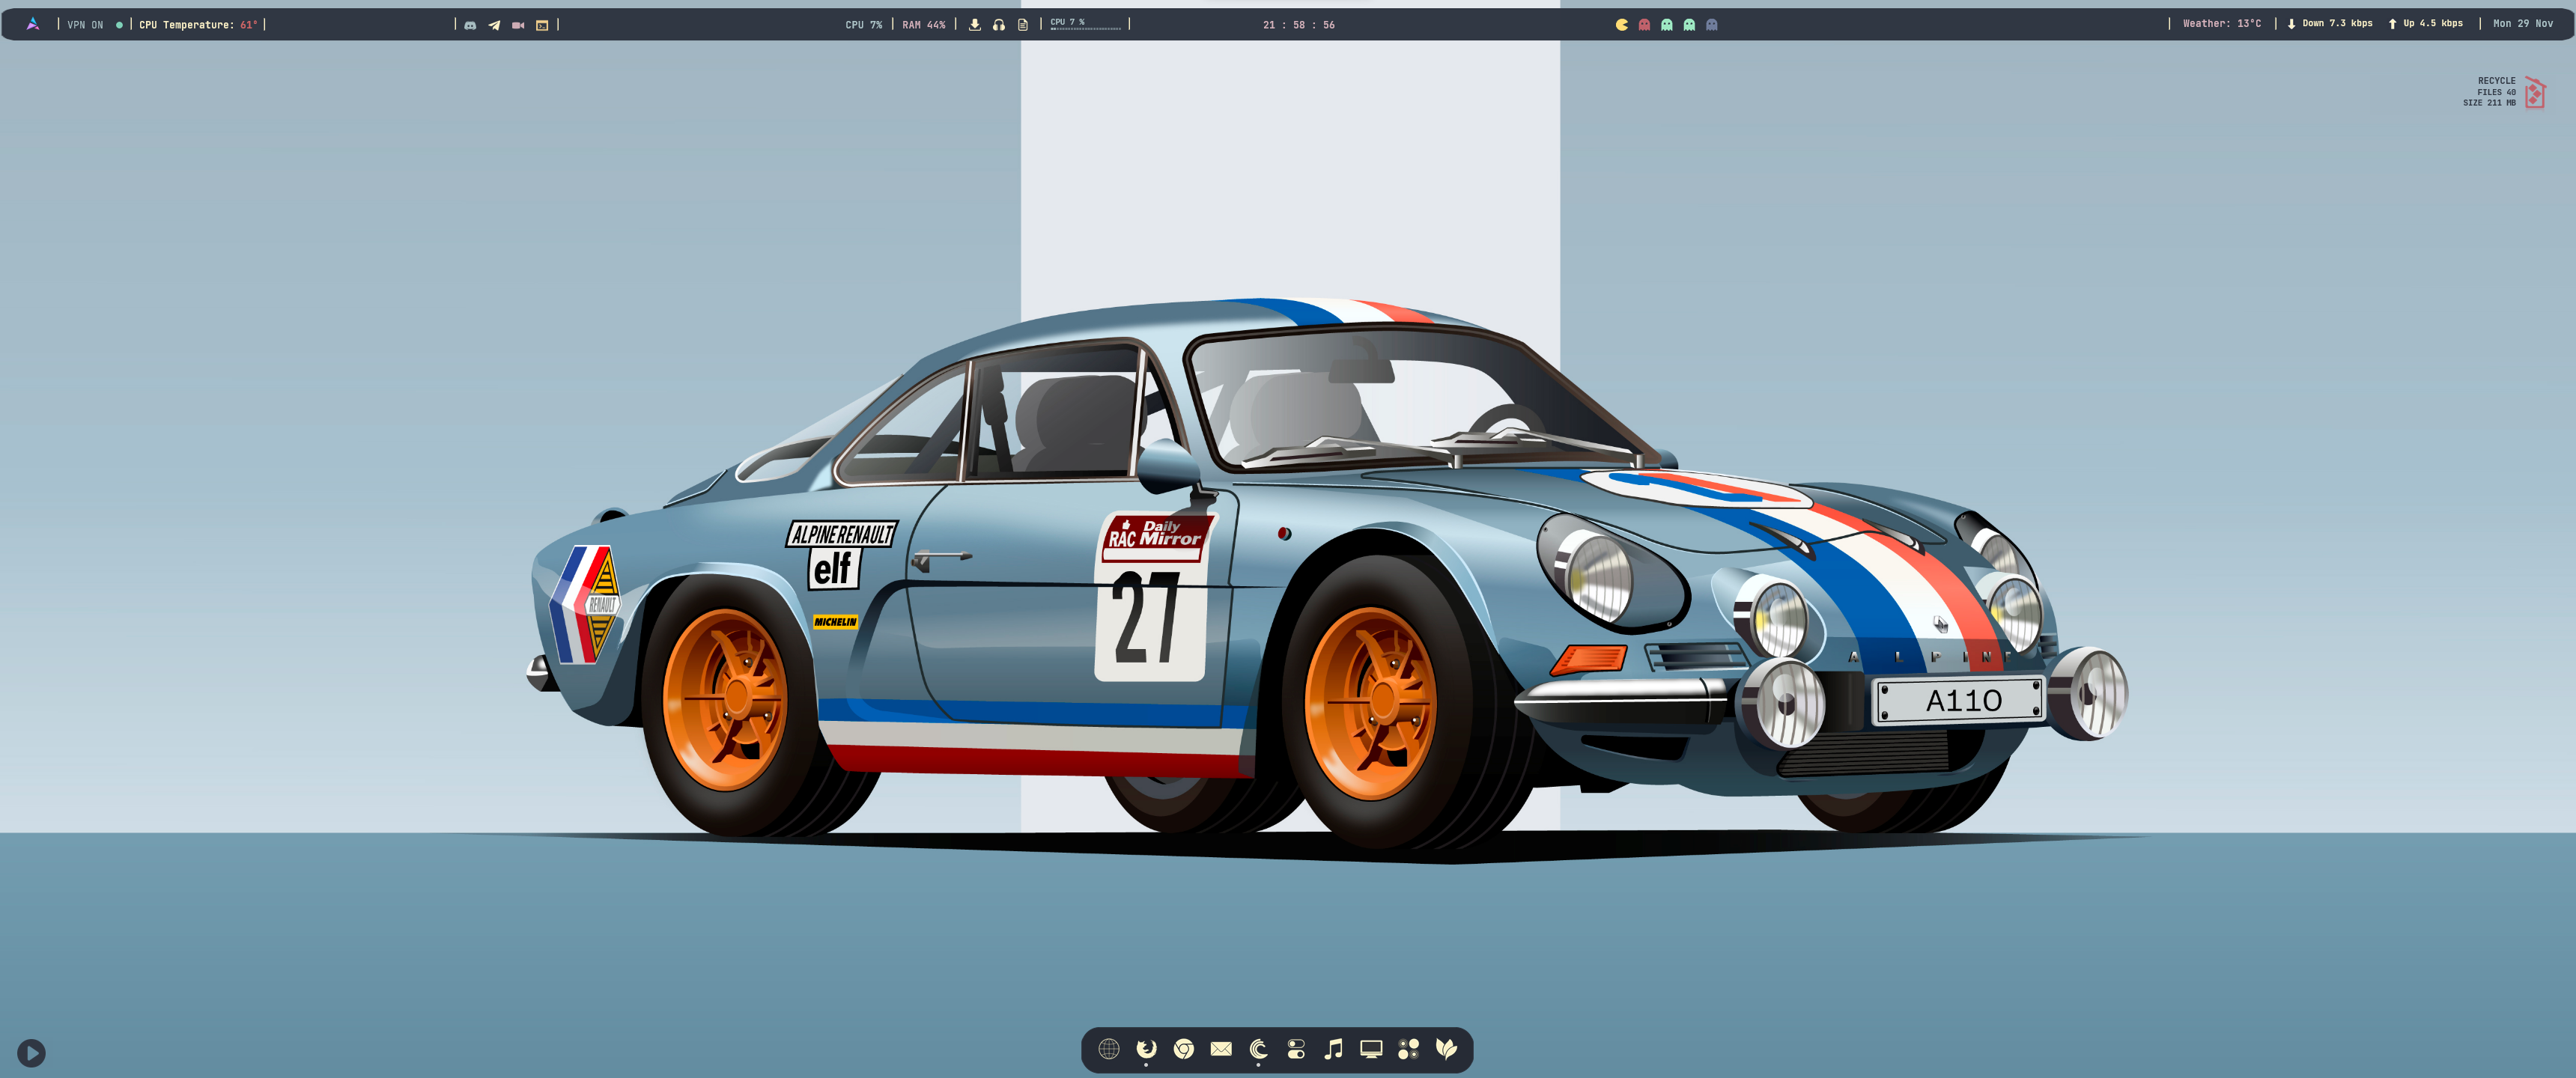Launch terminal icon in top bar

point(542,25)
